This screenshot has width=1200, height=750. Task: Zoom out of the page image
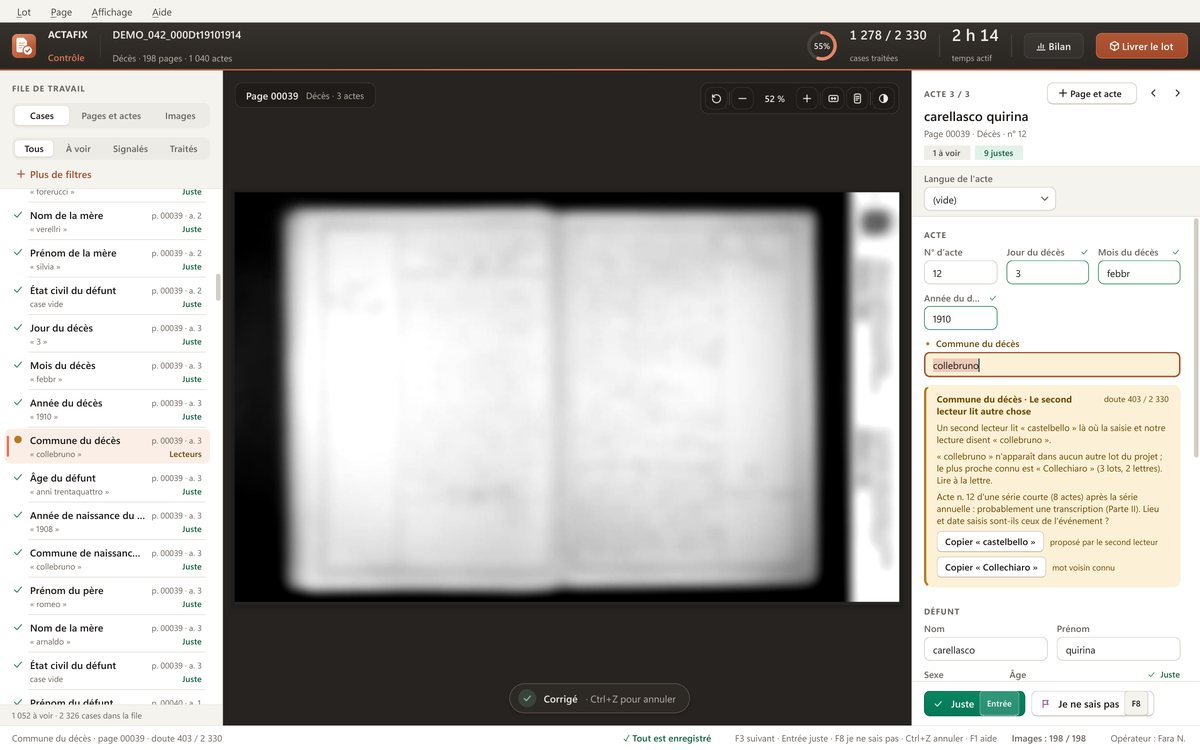click(742, 99)
